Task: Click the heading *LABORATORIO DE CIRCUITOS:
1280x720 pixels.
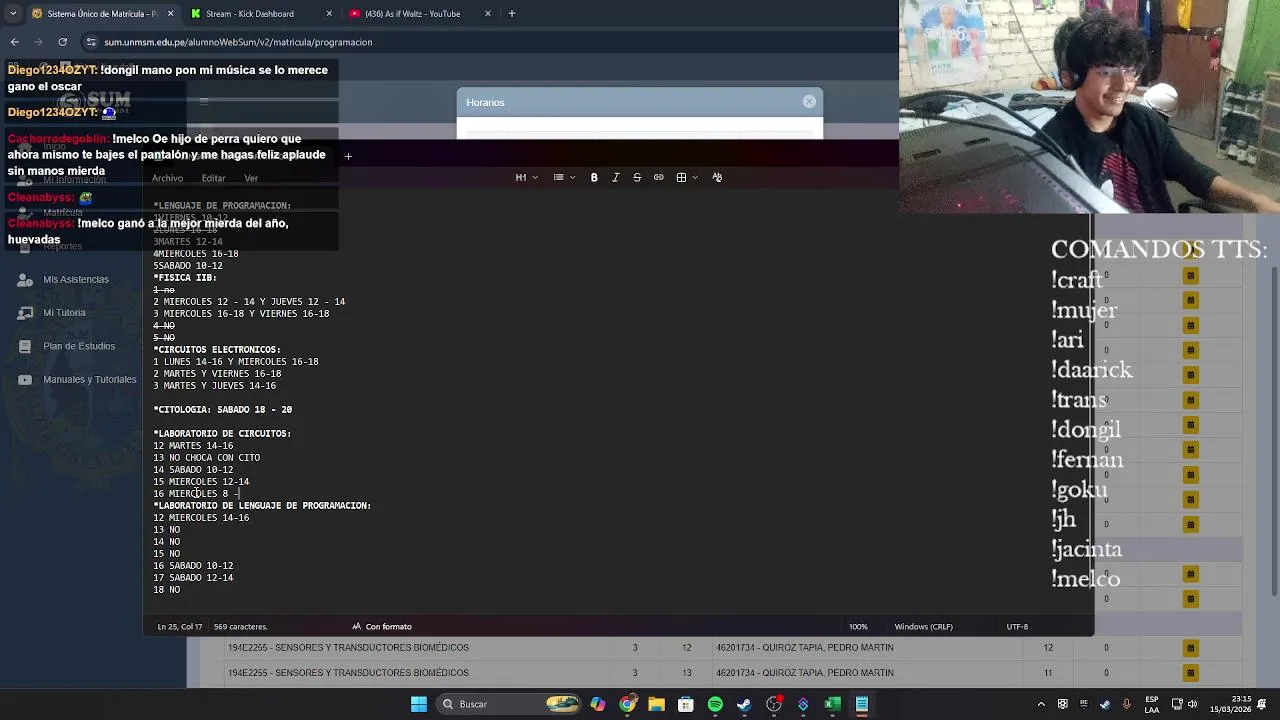Action: pyautogui.click(x=222, y=434)
